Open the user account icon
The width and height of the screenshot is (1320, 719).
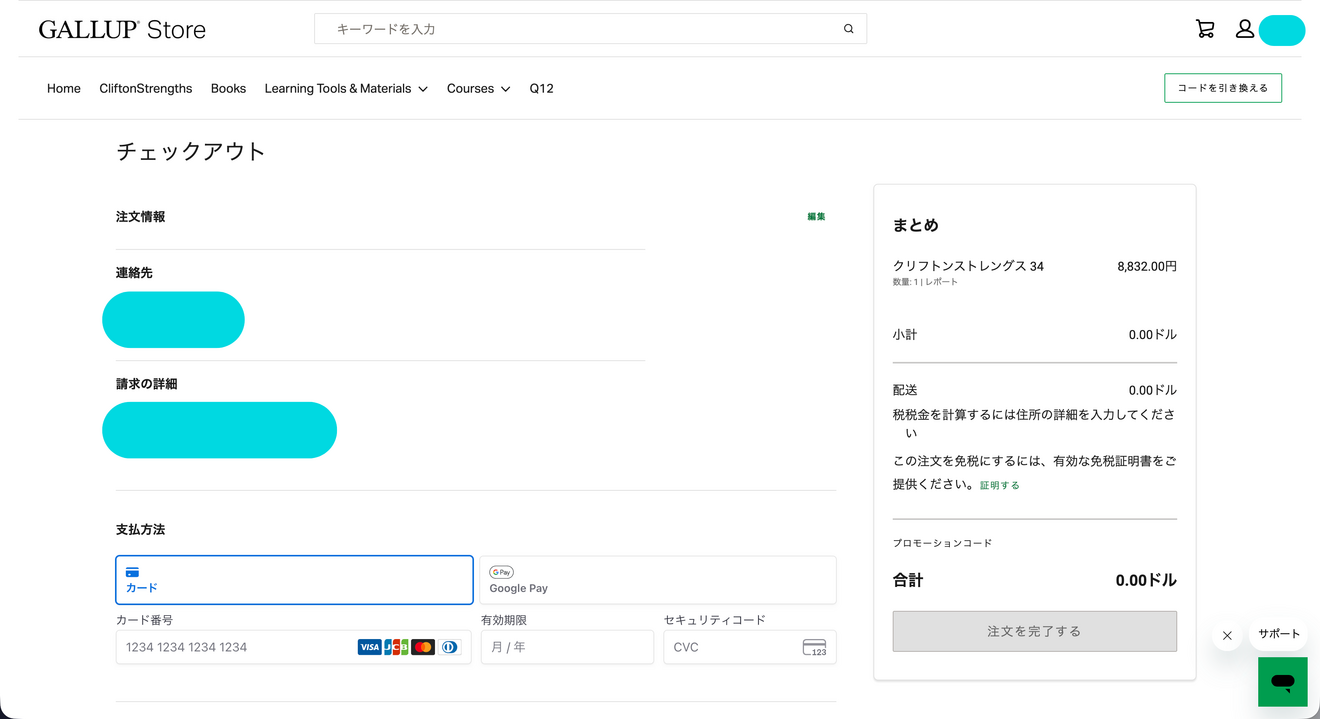point(1244,29)
